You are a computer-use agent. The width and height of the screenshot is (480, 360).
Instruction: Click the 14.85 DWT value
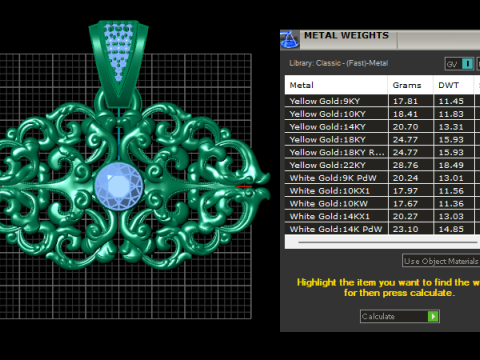pyautogui.click(x=451, y=229)
